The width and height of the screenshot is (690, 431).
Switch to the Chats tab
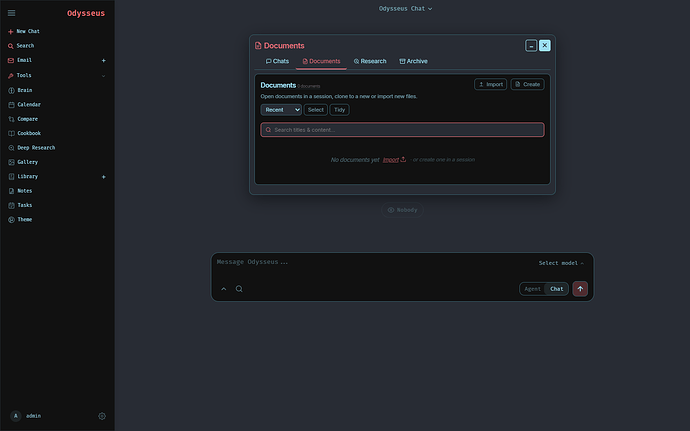point(277,61)
